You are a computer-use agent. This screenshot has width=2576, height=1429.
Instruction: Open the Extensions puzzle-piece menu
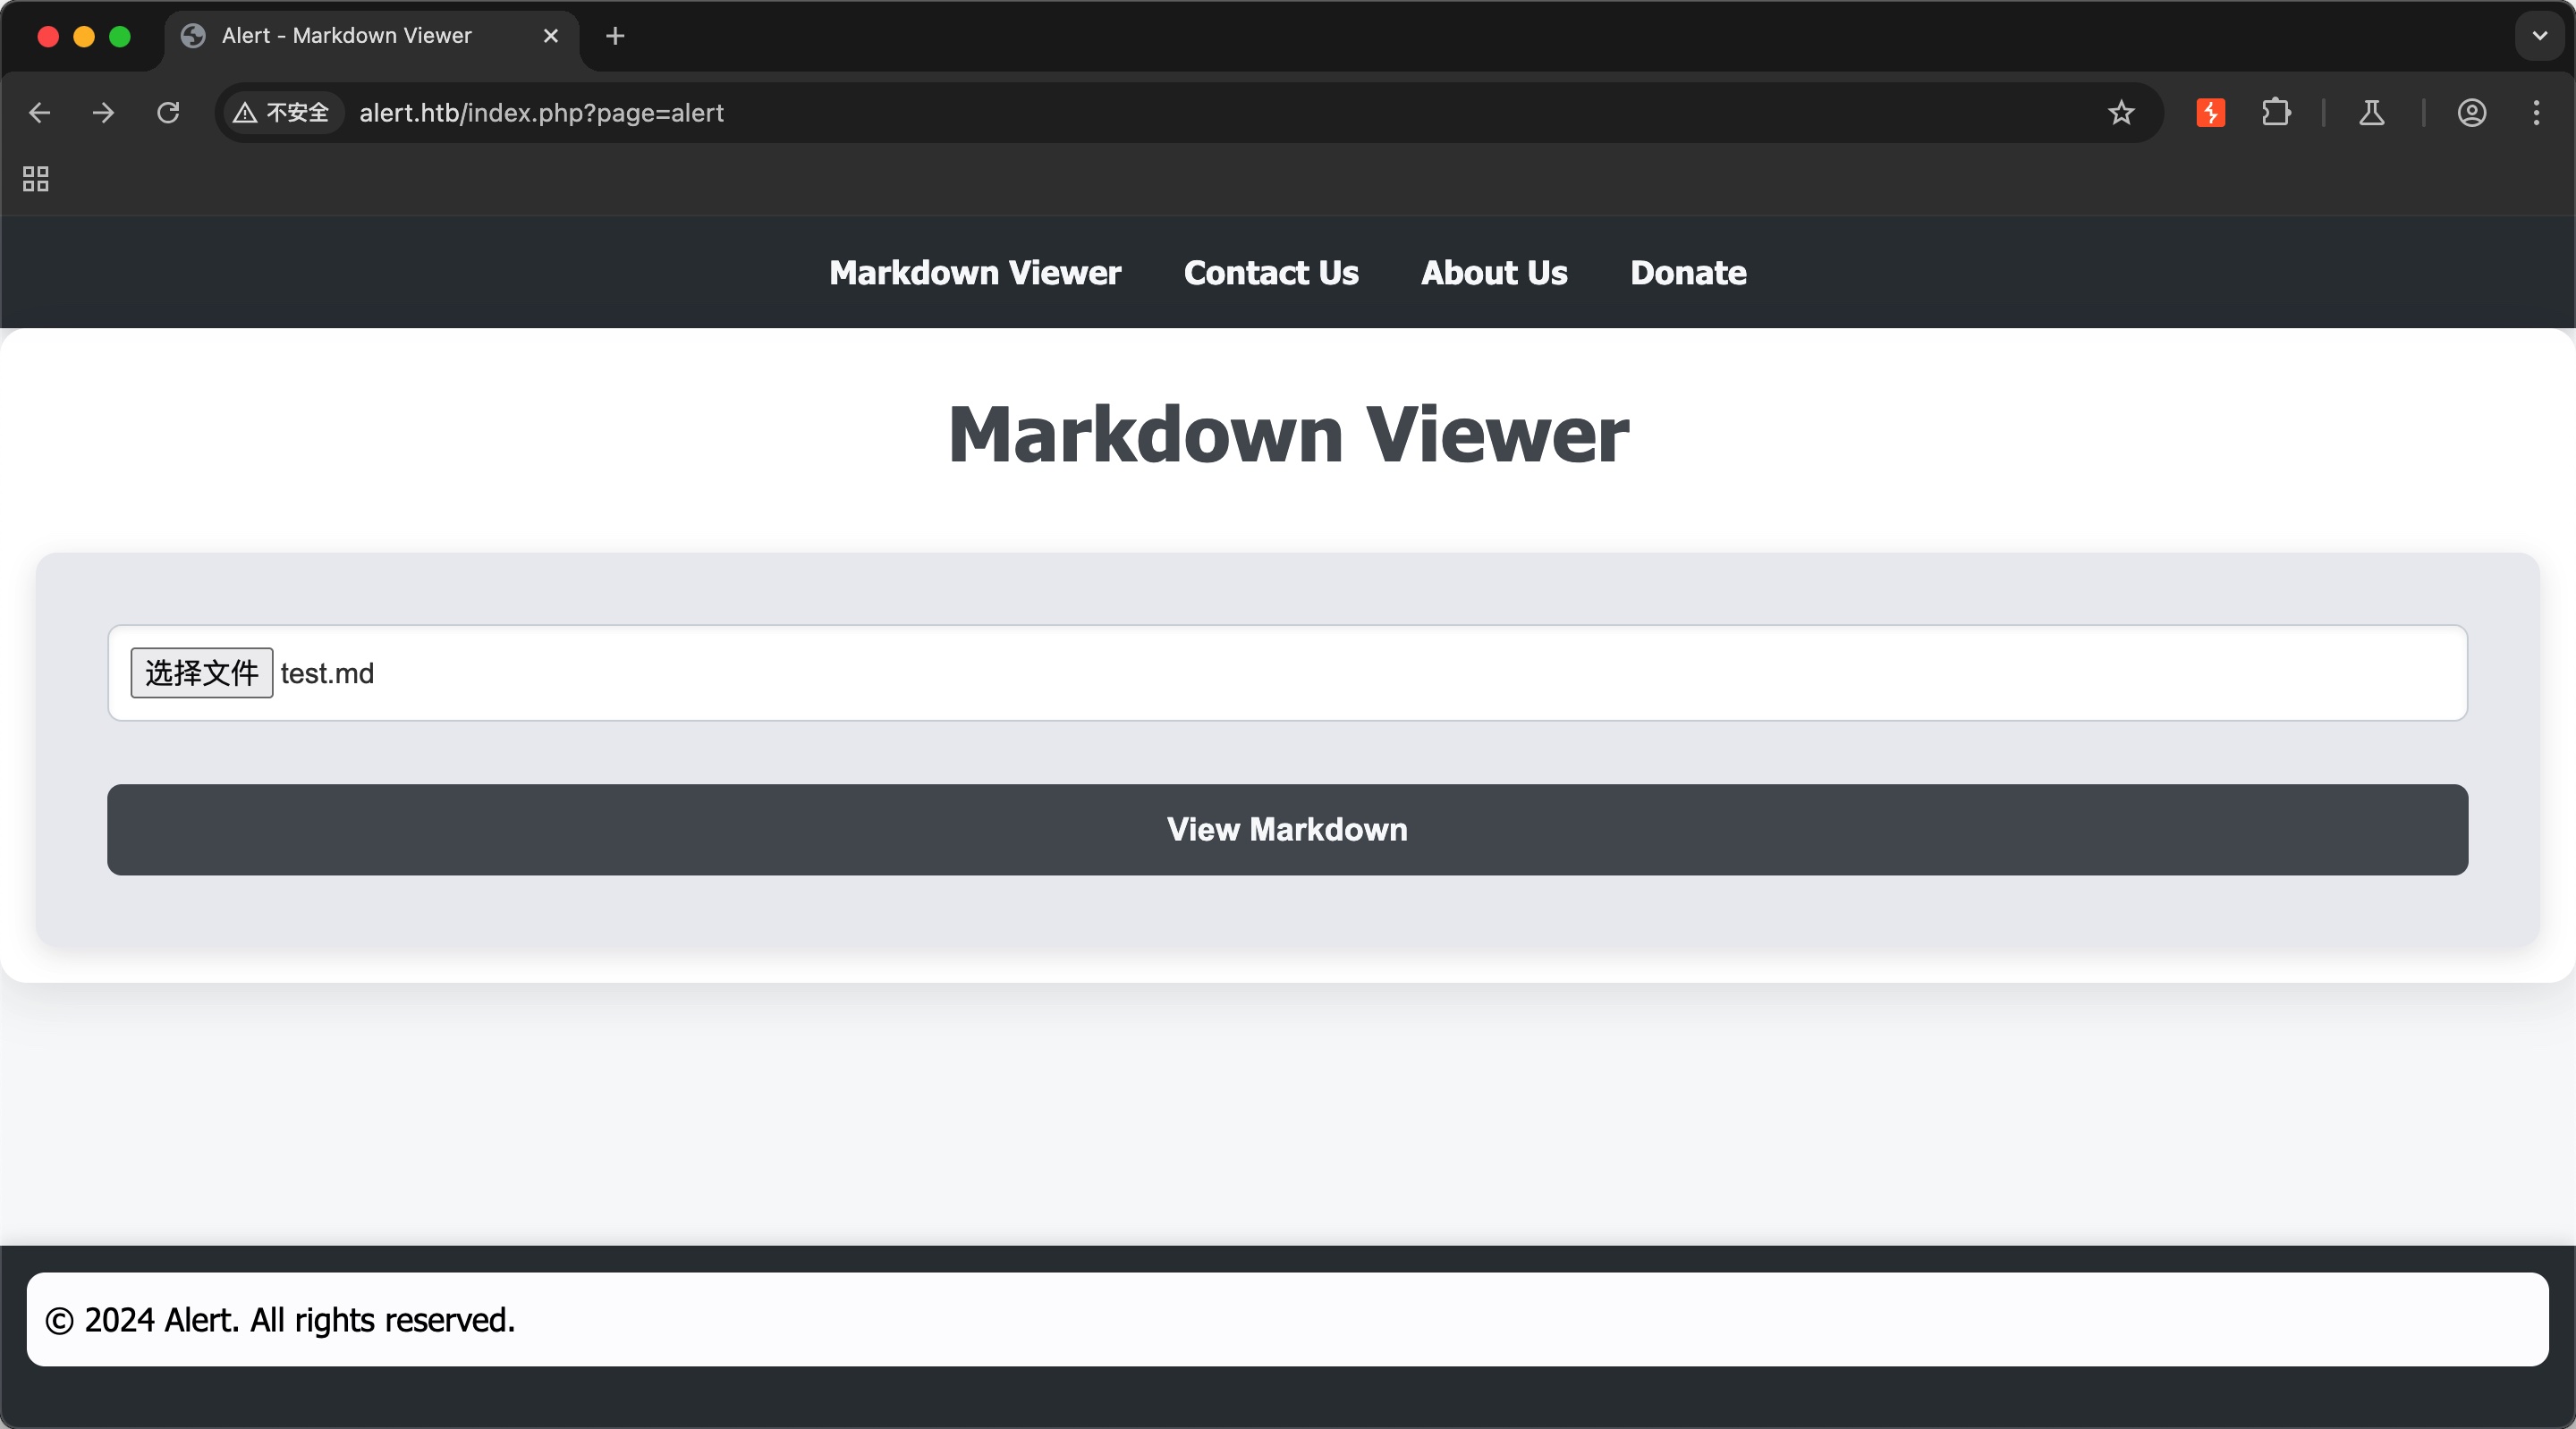(x=2276, y=113)
